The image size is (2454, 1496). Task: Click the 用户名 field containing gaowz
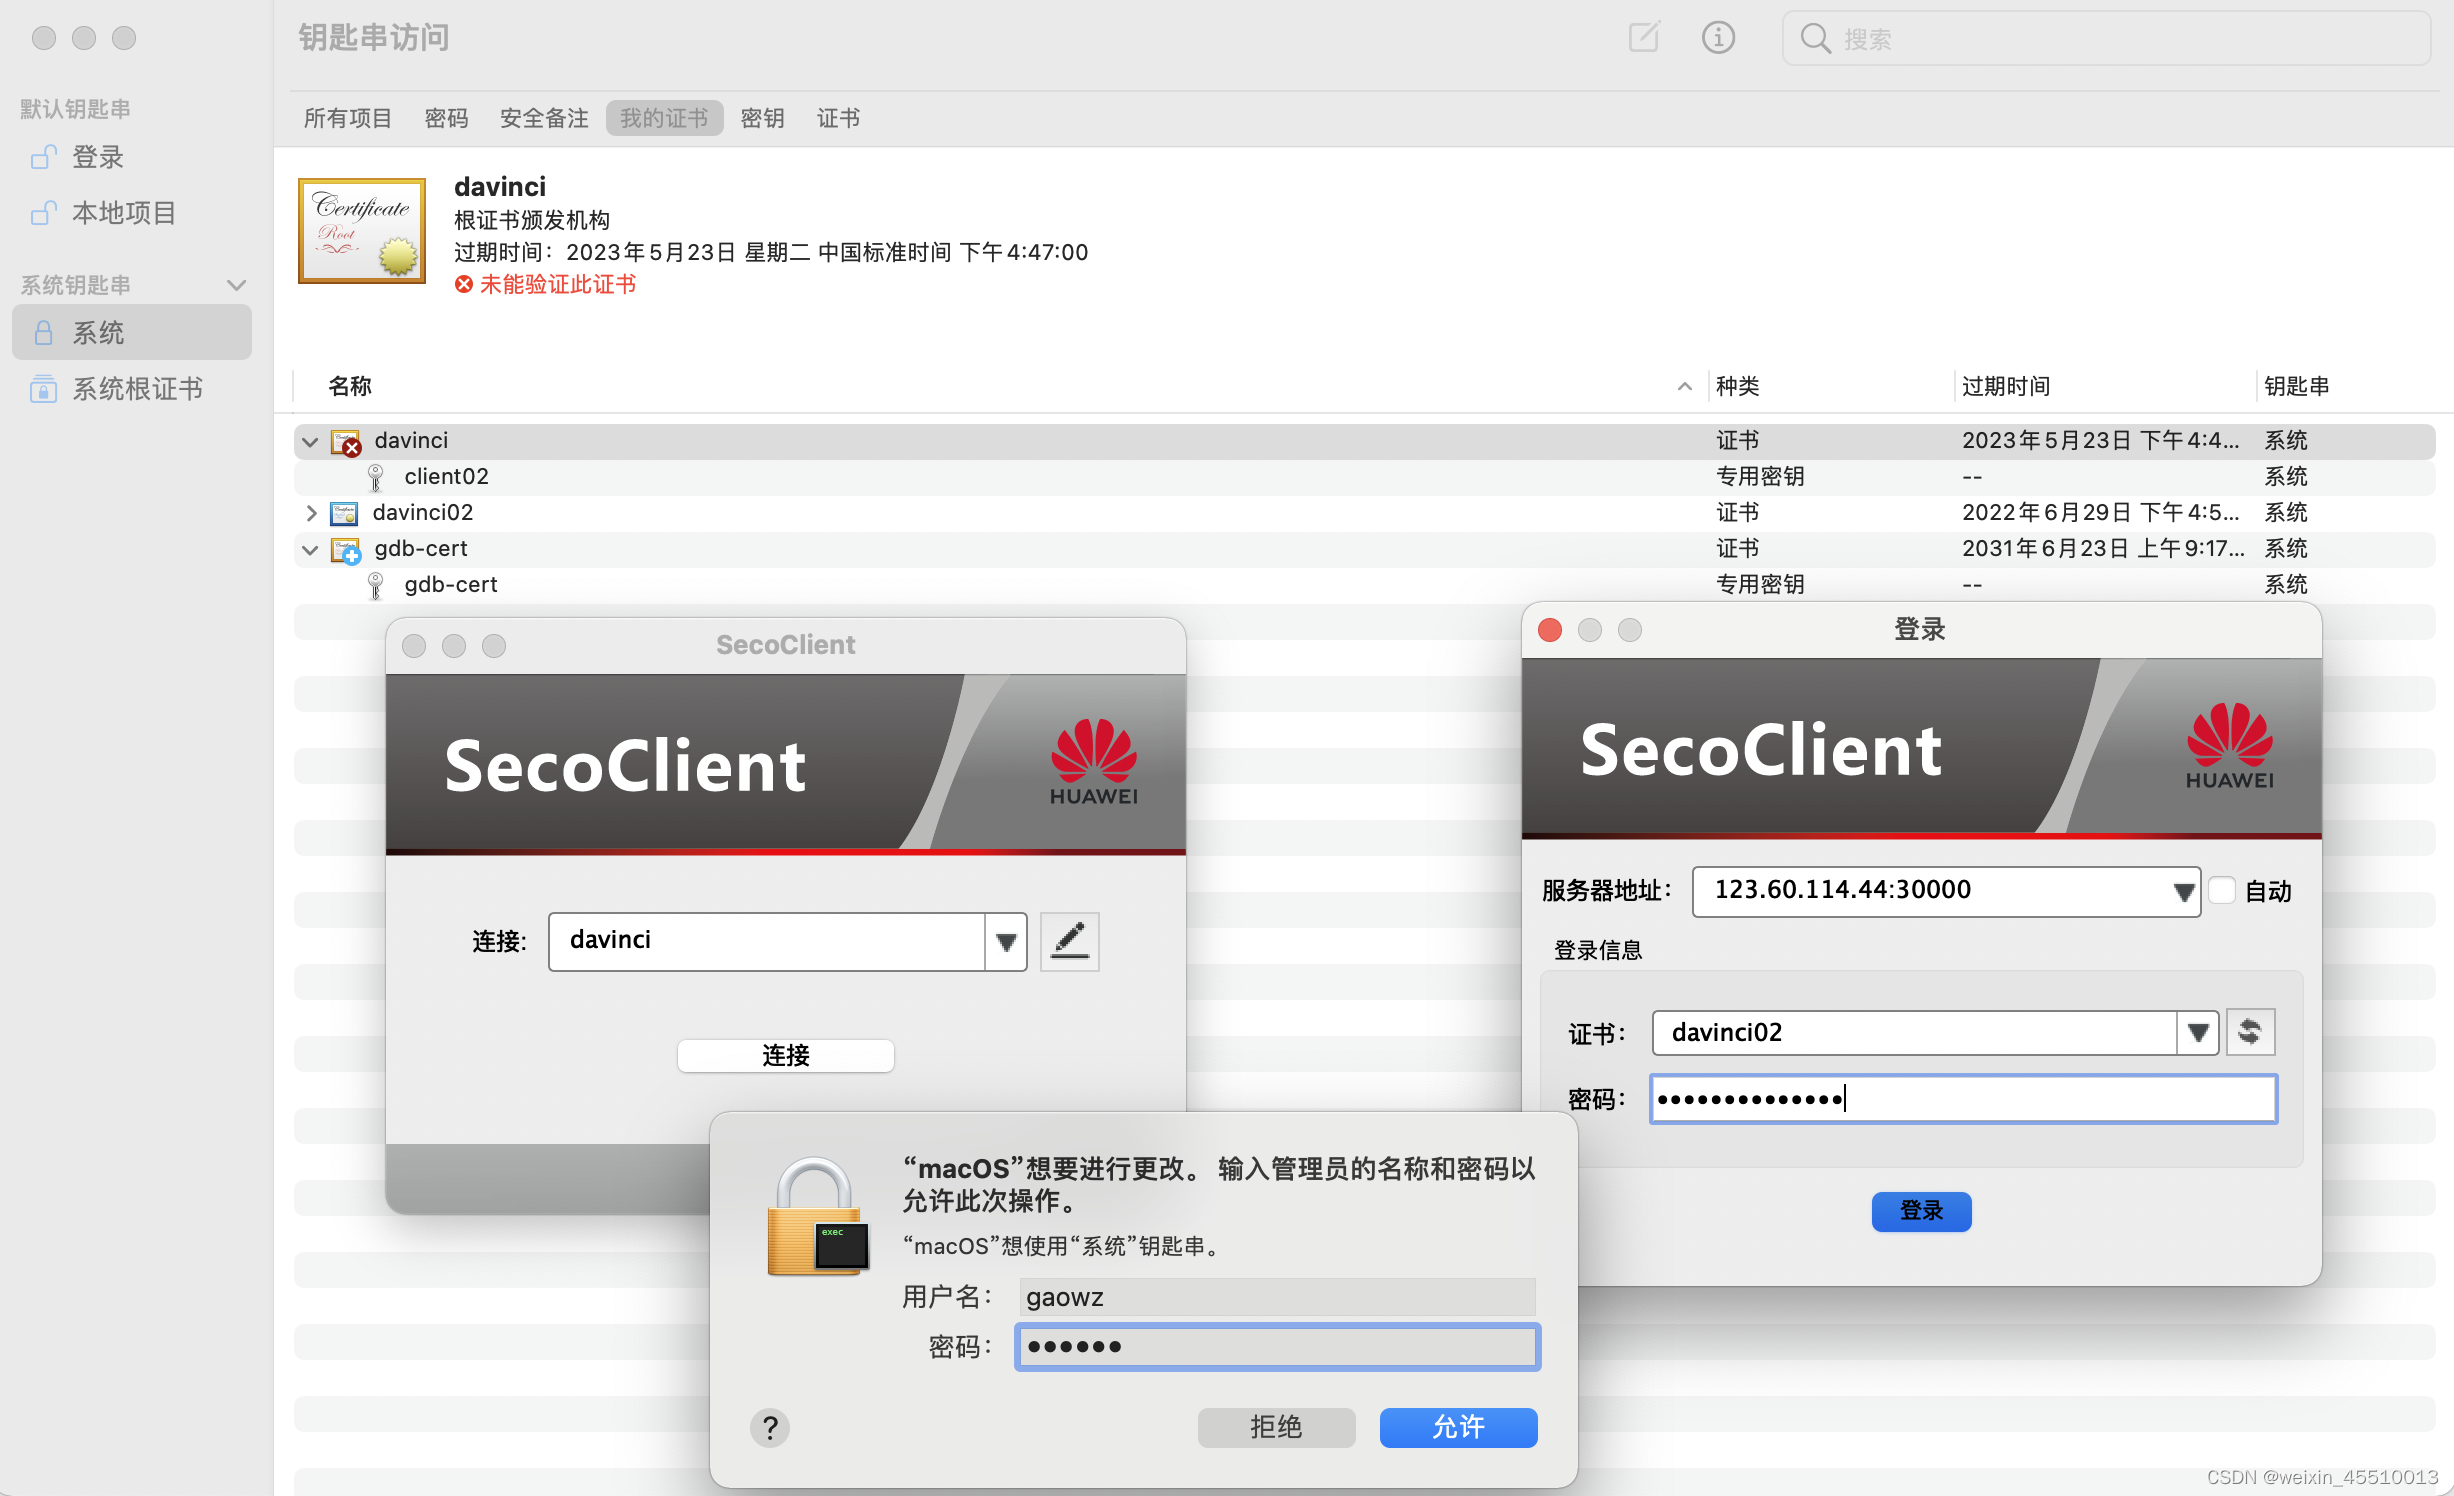[x=1278, y=1297]
